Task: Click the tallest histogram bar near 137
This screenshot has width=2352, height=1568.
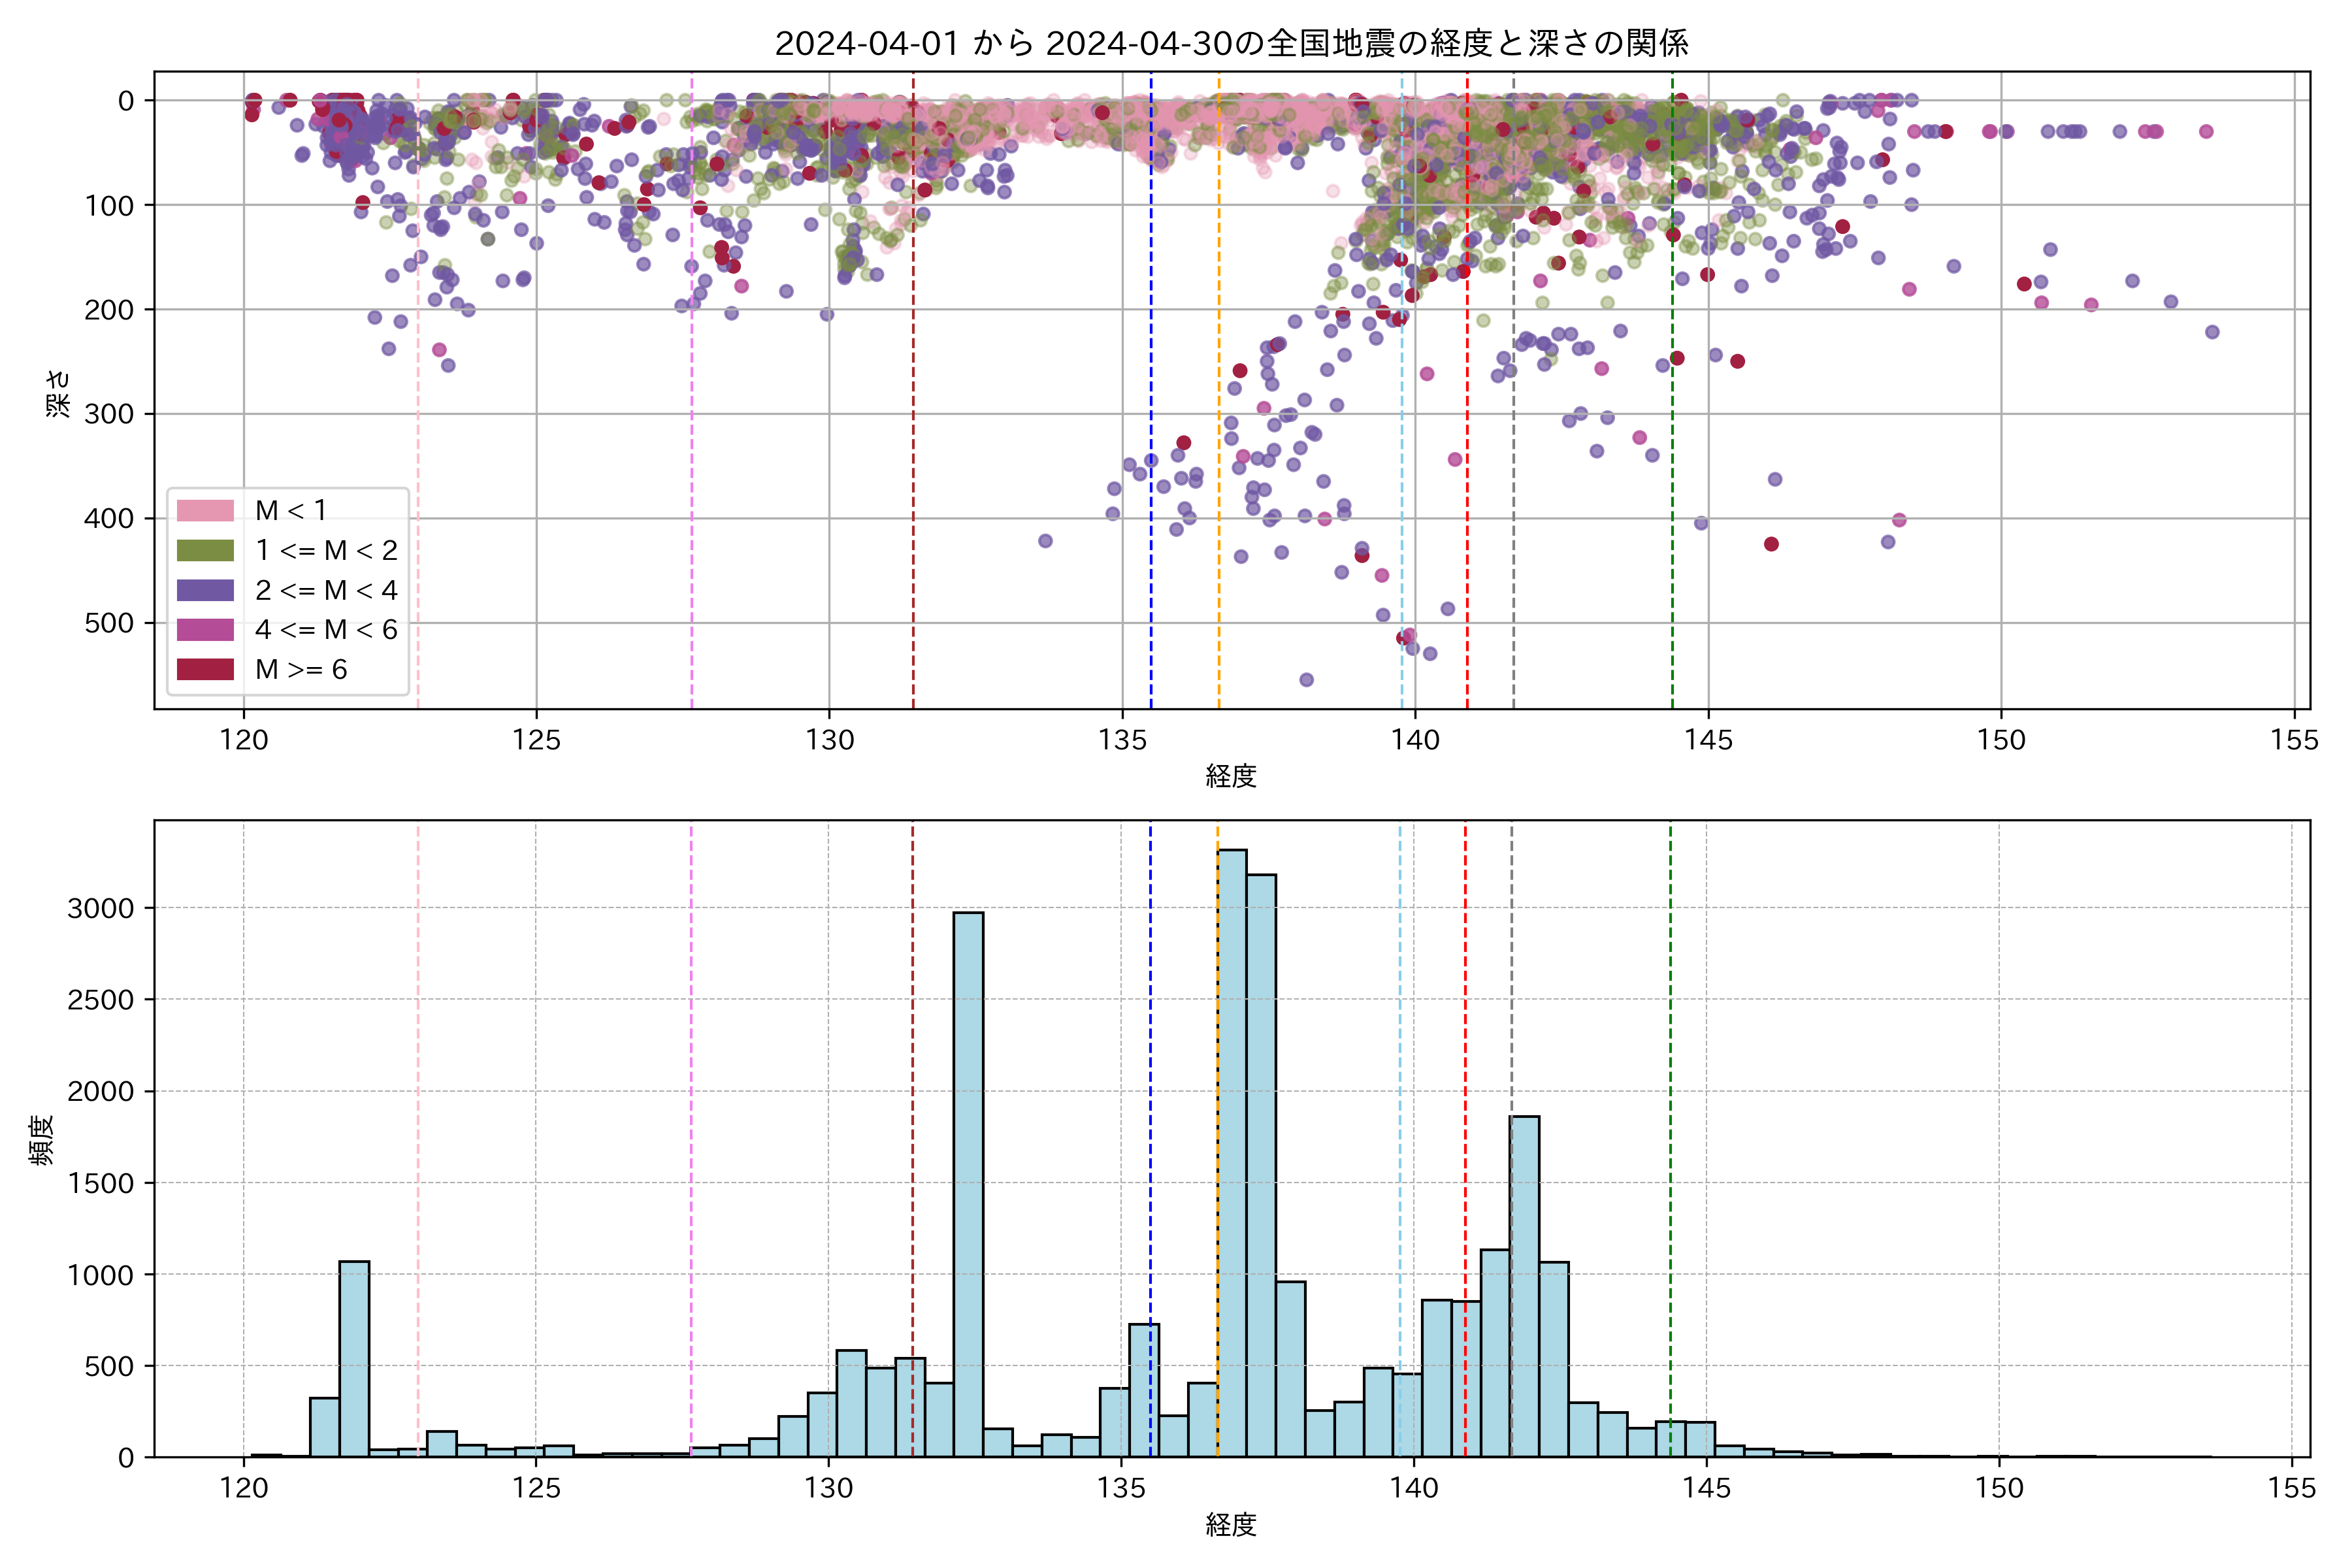Action: coord(1232,1150)
